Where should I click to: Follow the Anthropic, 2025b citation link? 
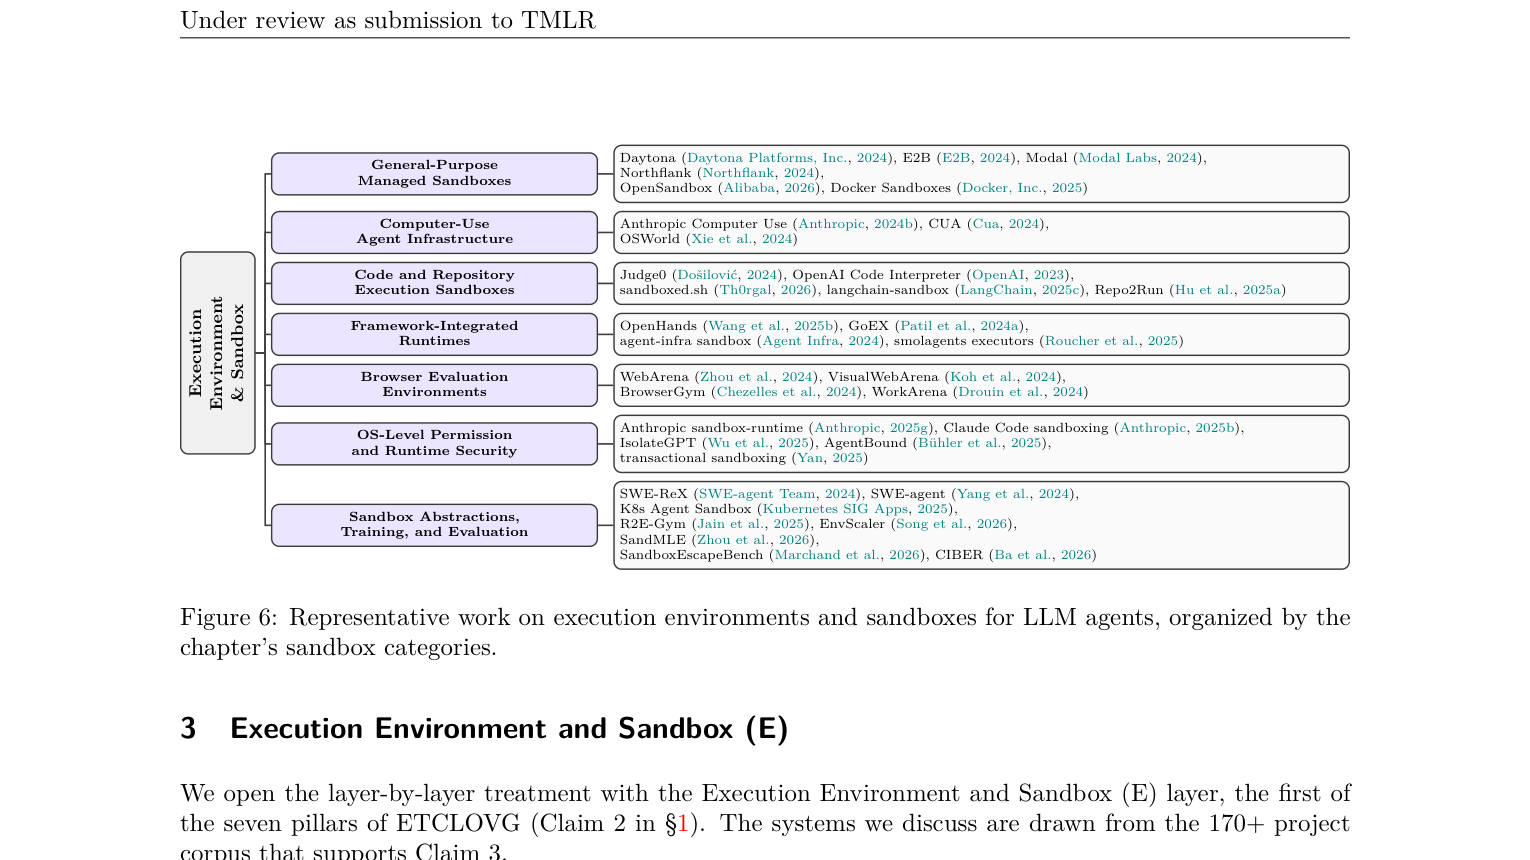click(x=1178, y=428)
